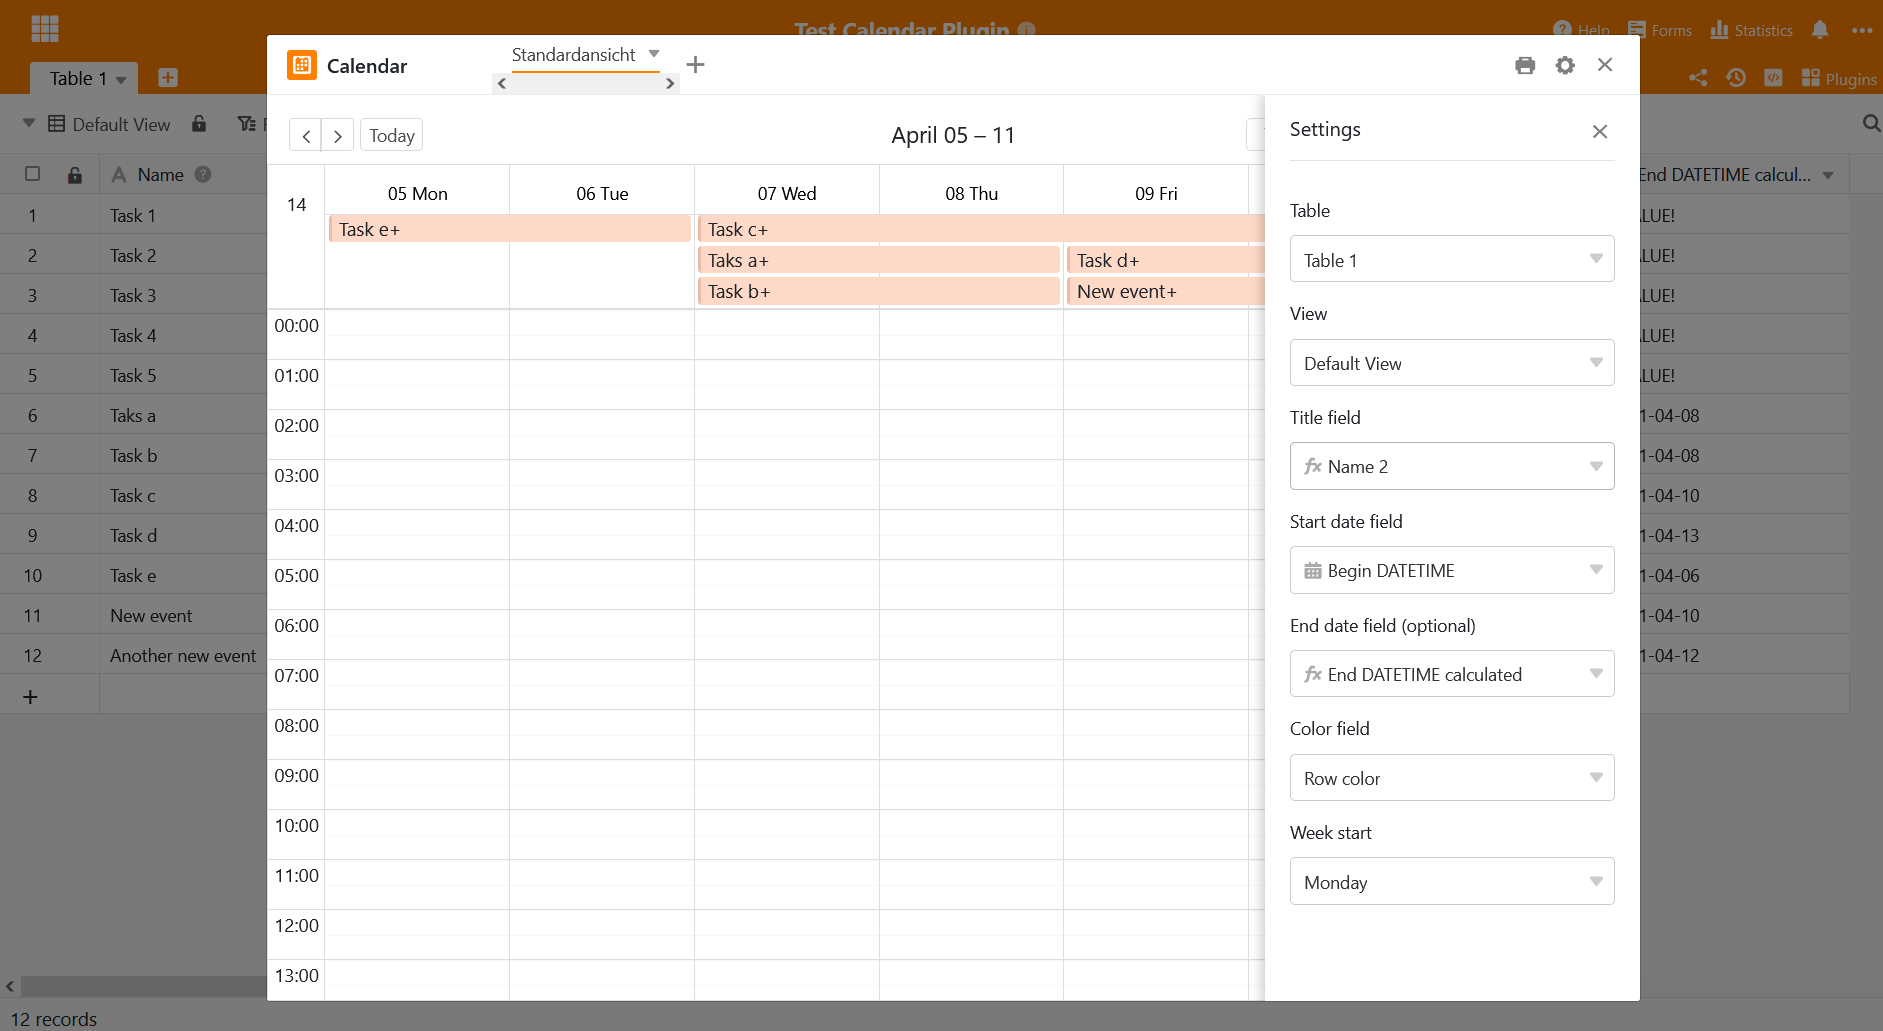Click the Table 1 tab
The height and width of the screenshot is (1031, 1883).
coord(78,78)
